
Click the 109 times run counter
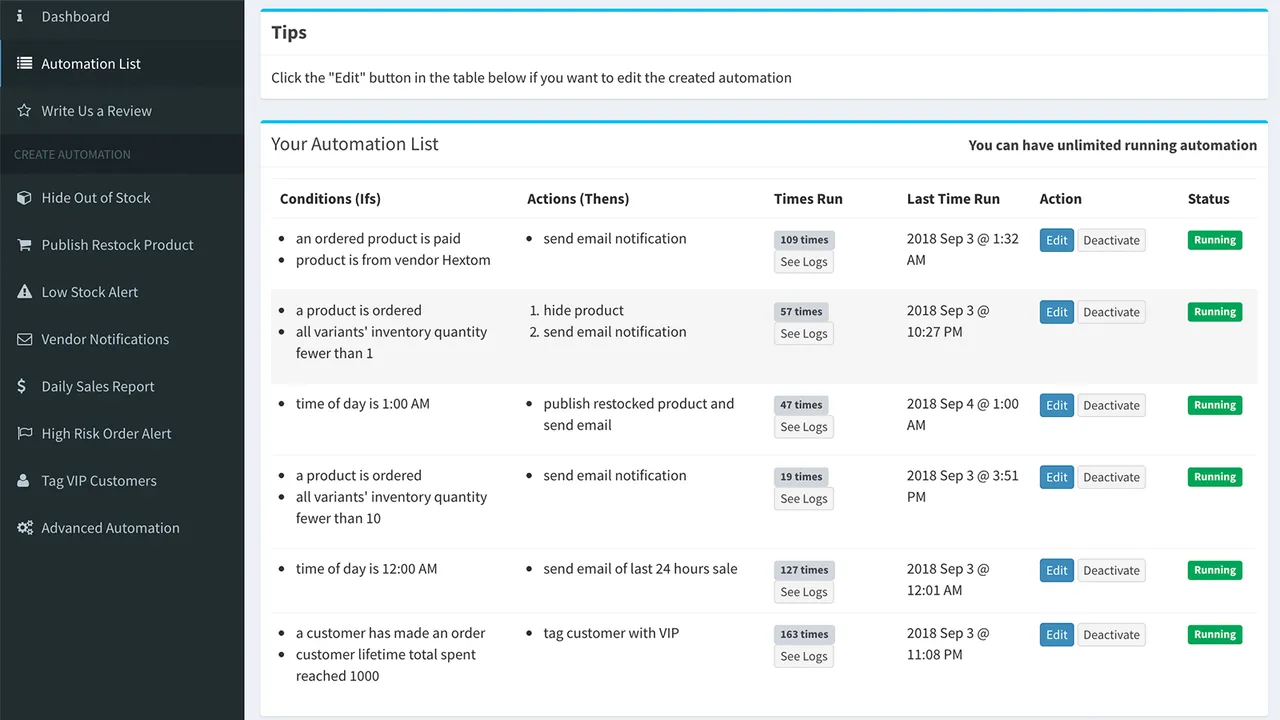(x=803, y=239)
